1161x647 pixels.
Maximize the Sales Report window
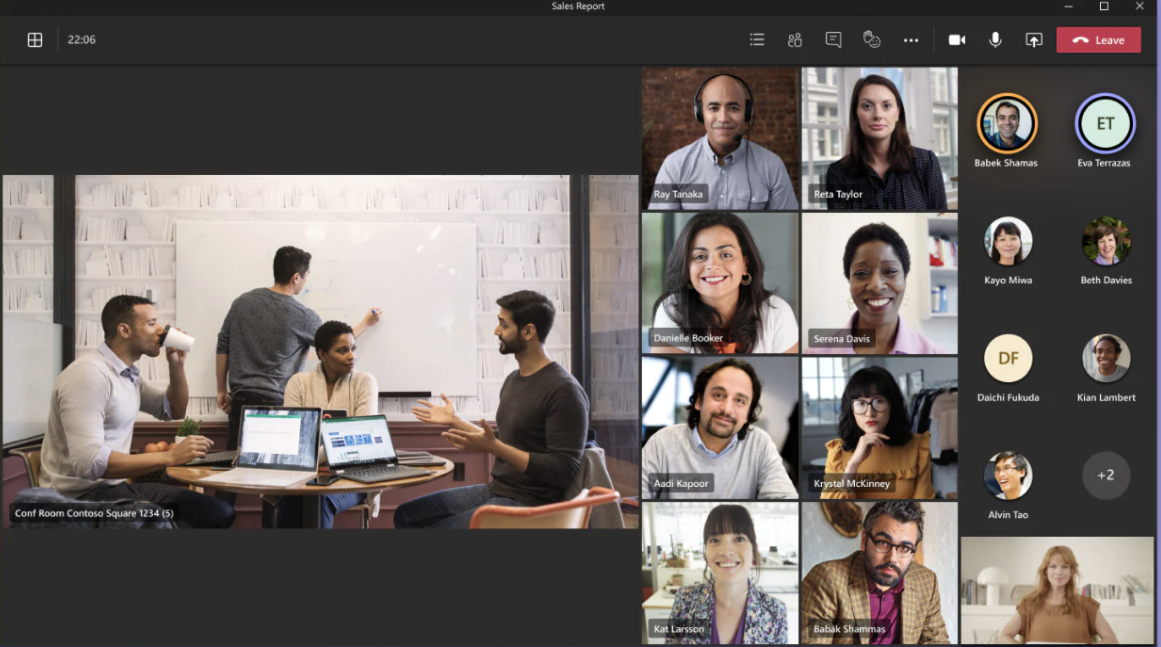coord(1104,6)
